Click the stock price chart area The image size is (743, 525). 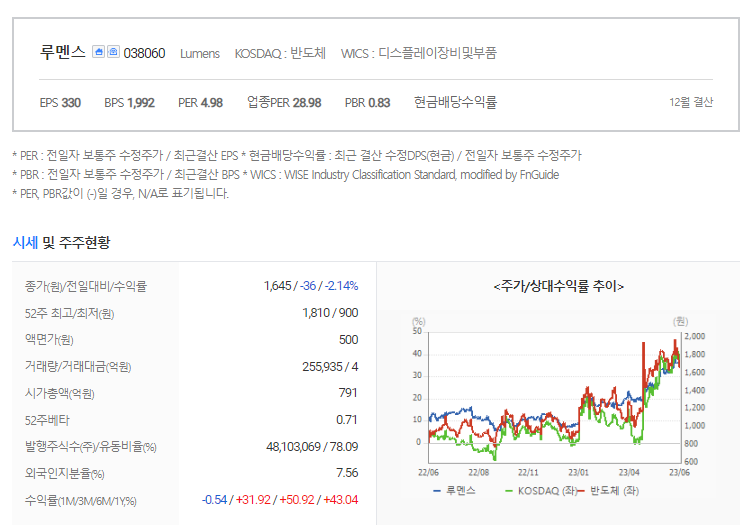pos(554,398)
